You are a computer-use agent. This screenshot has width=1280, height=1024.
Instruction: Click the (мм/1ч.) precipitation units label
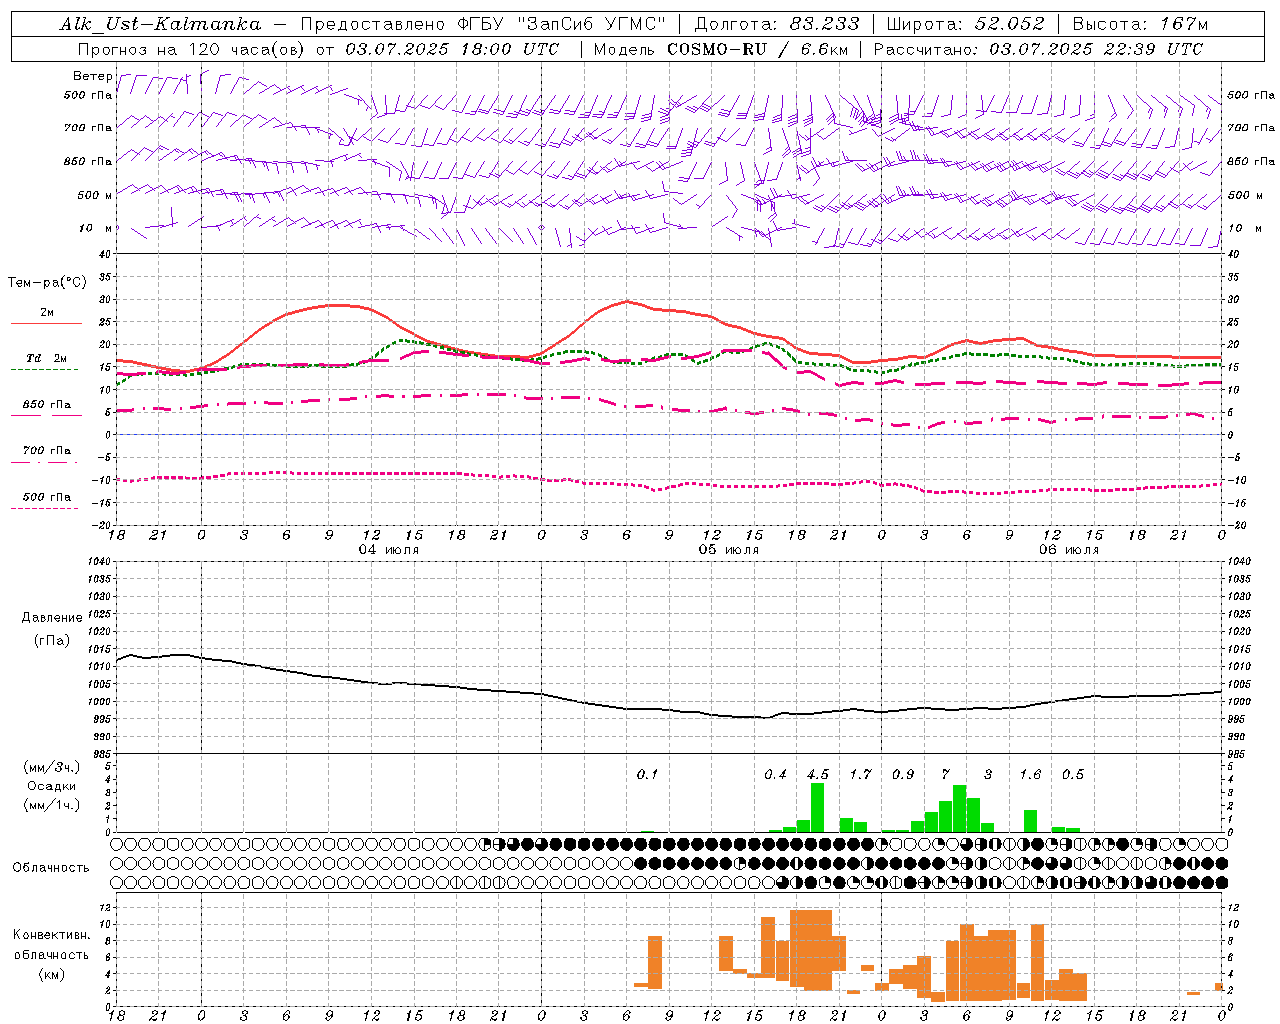pos(50,805)
